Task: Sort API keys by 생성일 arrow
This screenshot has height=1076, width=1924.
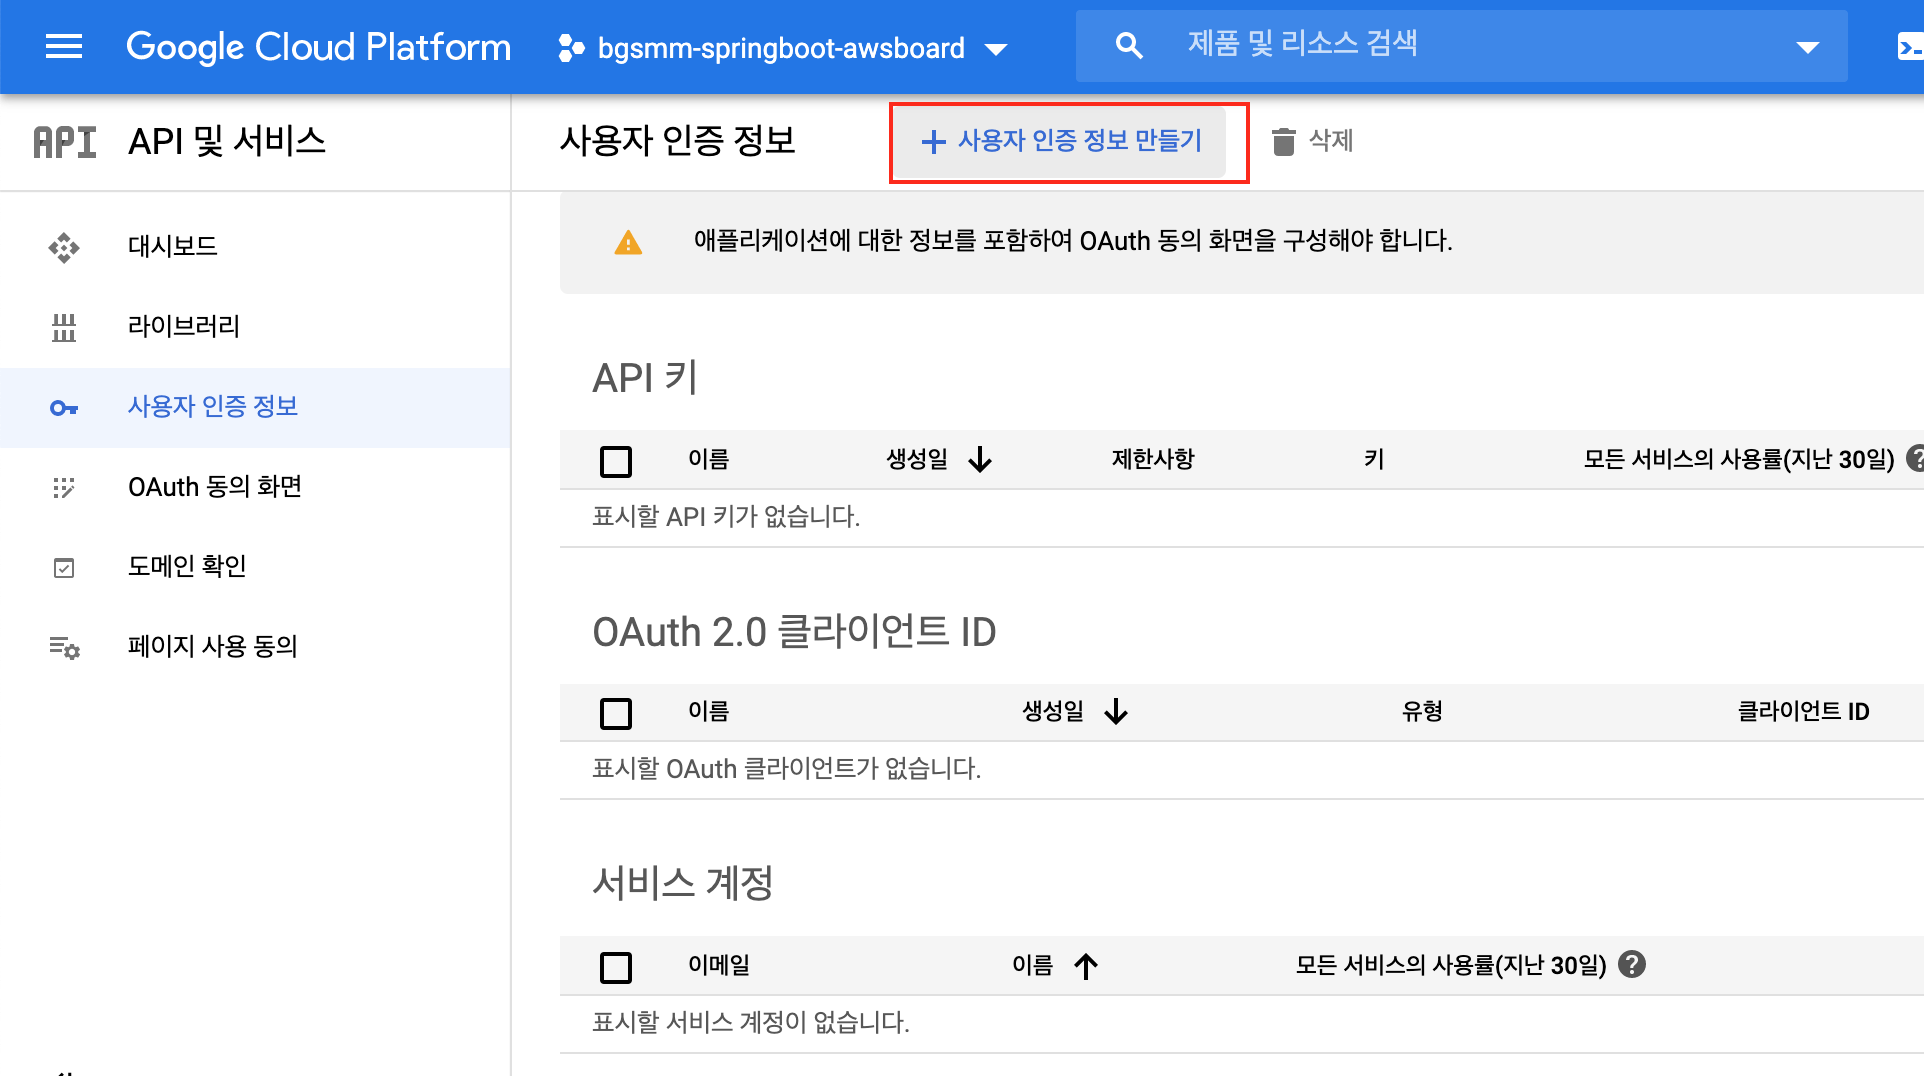Action: click(980, 460)
